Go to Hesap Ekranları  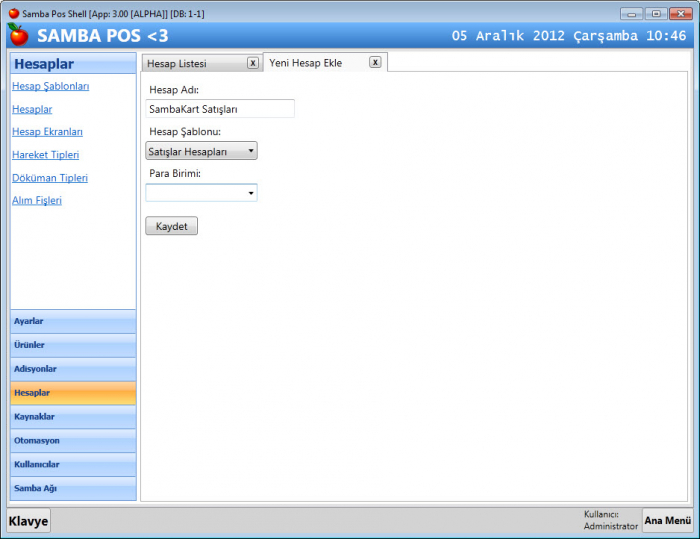(x=47, y=132)
